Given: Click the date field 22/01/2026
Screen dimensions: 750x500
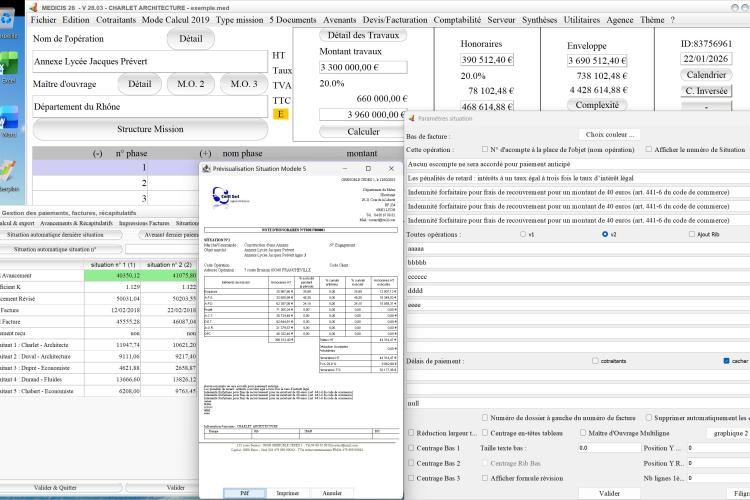Looking at the screenshot, I should (706, 59).
